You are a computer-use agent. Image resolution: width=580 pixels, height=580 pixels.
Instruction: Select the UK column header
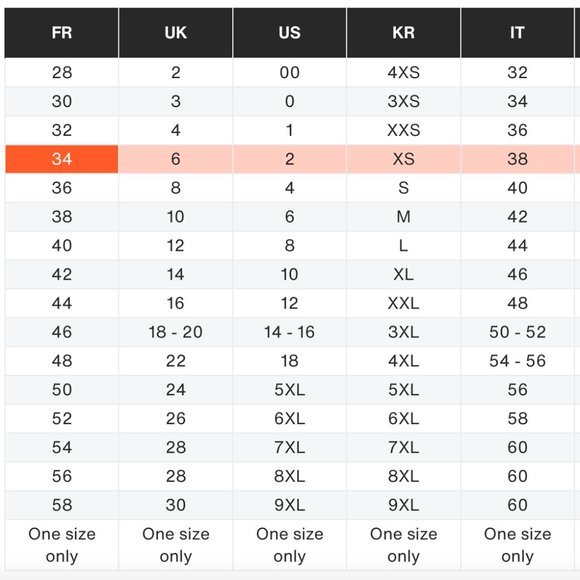coord(176,33)
